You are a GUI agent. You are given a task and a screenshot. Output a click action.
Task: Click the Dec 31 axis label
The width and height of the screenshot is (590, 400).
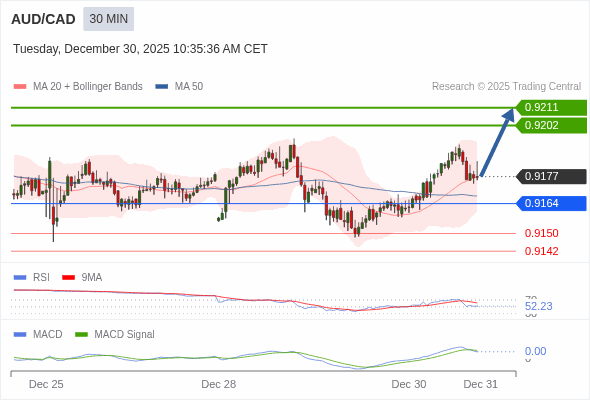[x=481, y=384]
